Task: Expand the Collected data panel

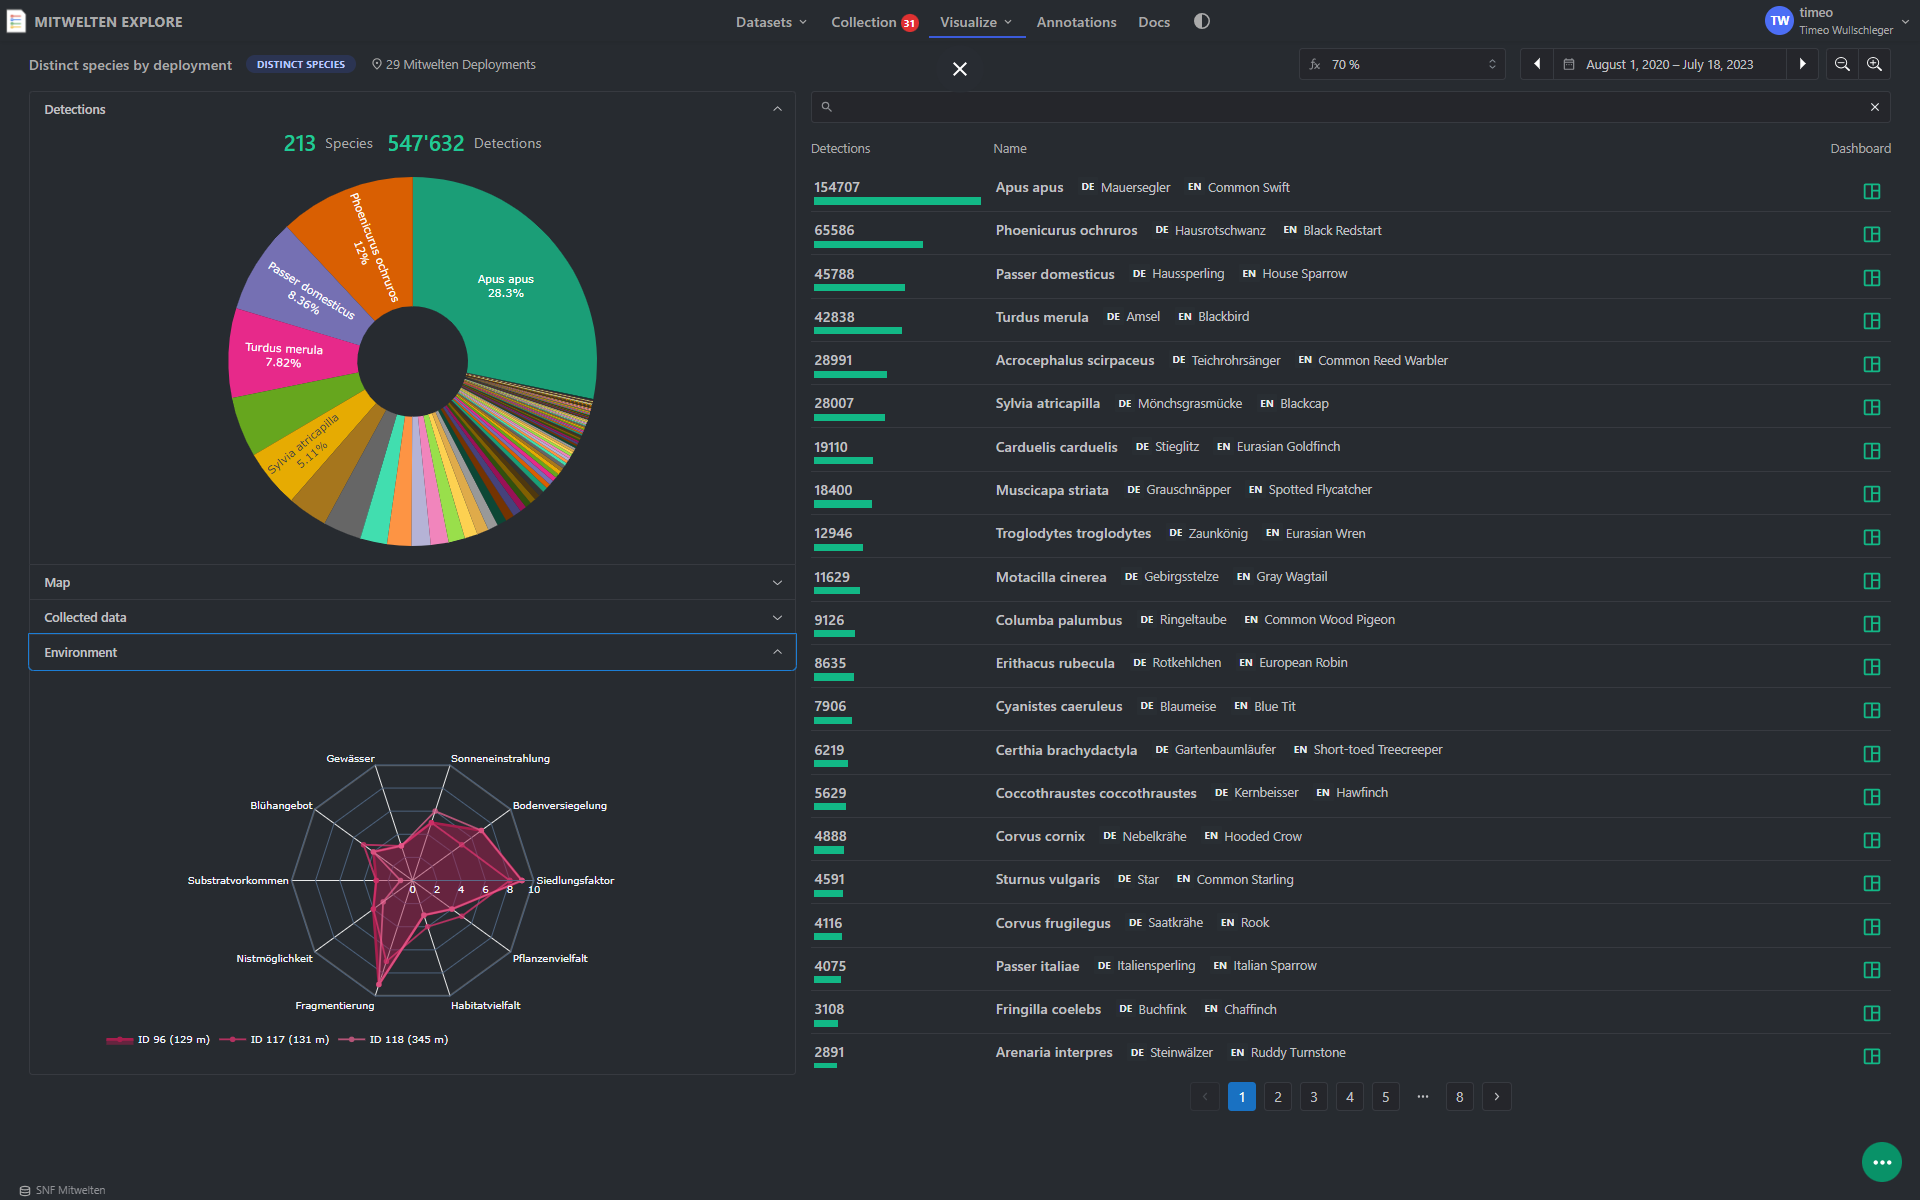Action: click(x=412, y=617)
